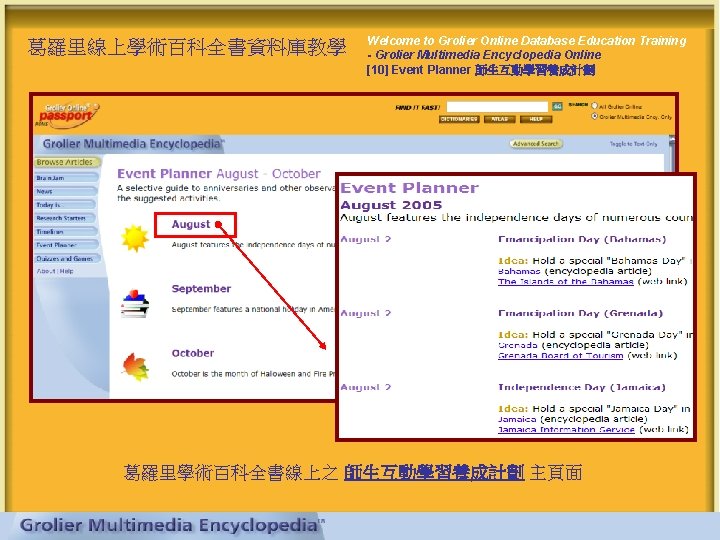The width and height of the screenshot is (720, 540).
Task: Click Emancipation Day (Bahamas) heading
Action: (x=582, y=239)
